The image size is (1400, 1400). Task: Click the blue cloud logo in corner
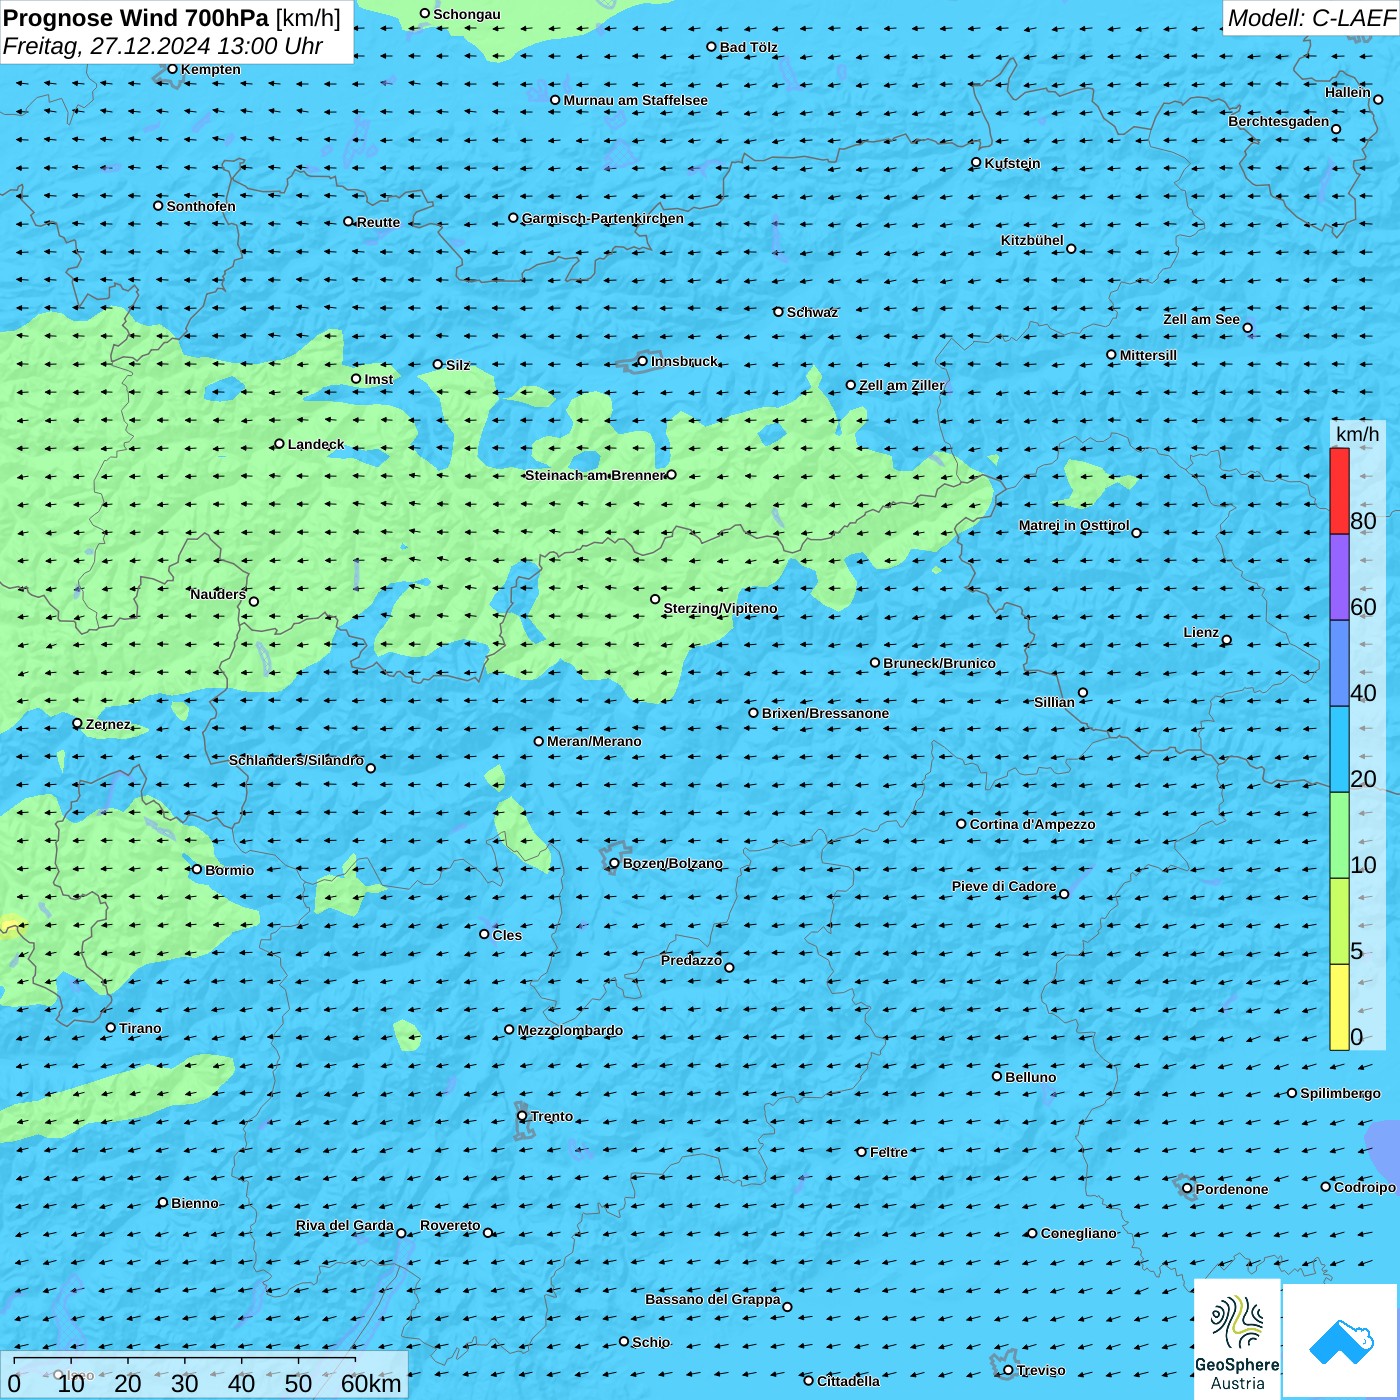(x=1341, y=1340)
